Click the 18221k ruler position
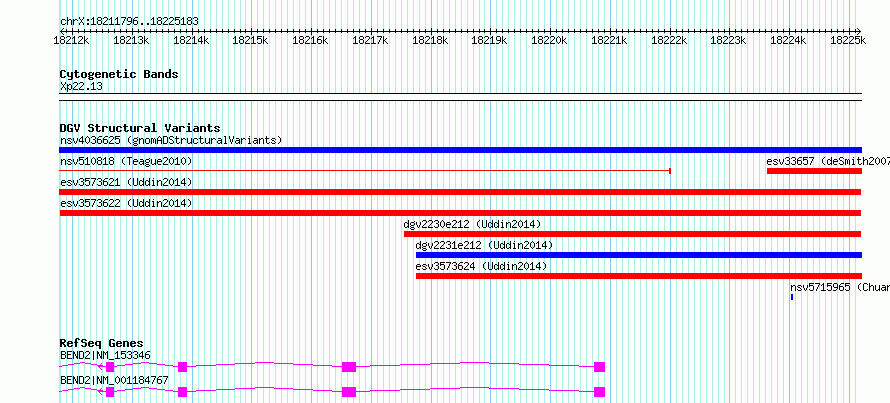Image resolution: width=890 pixels, height=403 pixels. point(609,40)
